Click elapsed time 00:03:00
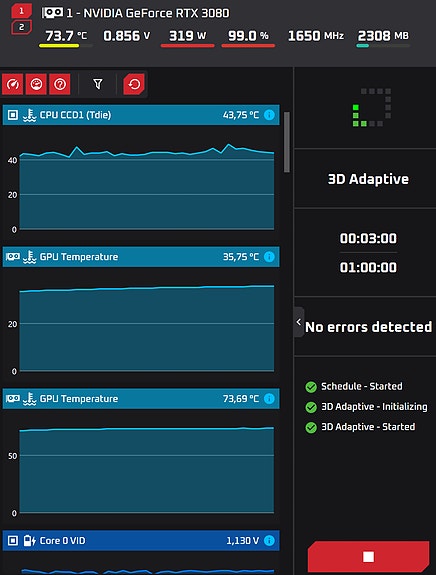The image size is (436, 575). click(368, 238)
